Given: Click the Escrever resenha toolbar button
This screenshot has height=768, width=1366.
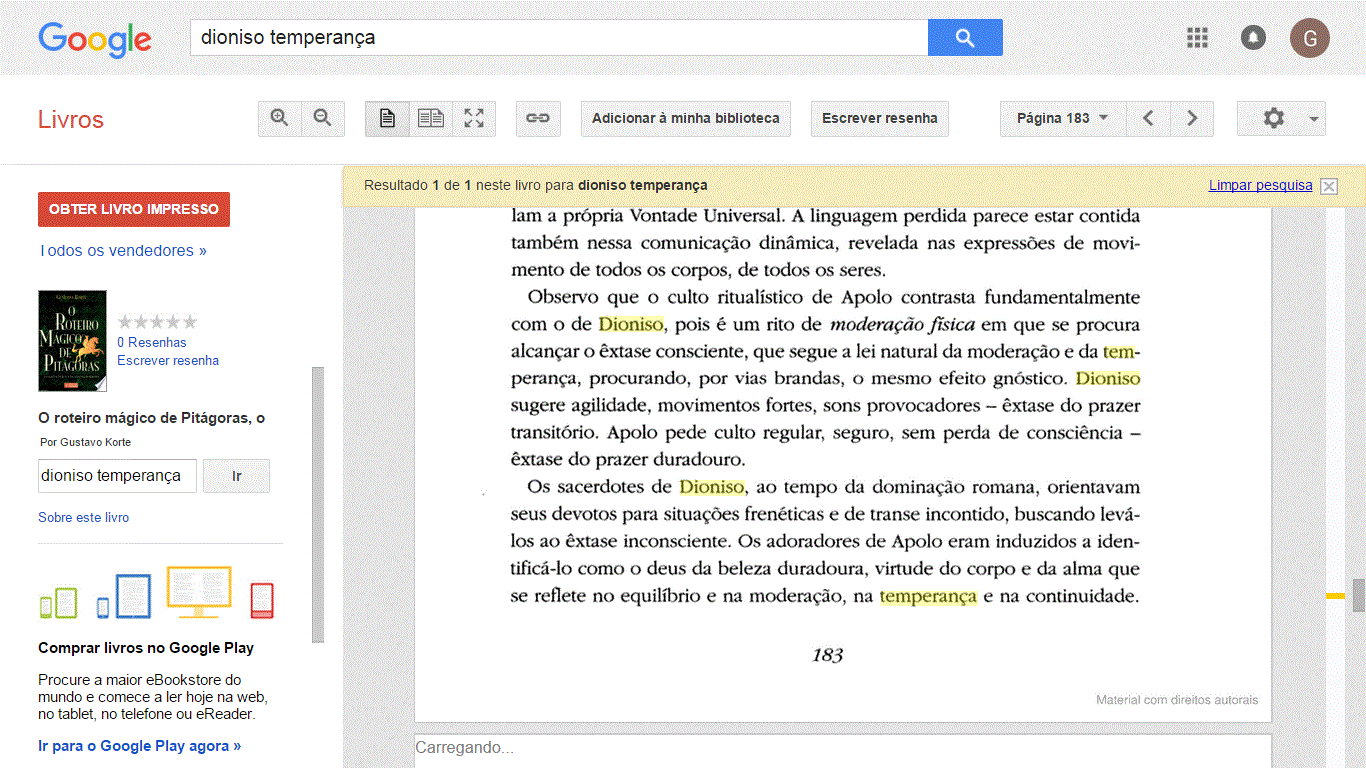Looking at the screenshot, I should [x=879, y=118].
